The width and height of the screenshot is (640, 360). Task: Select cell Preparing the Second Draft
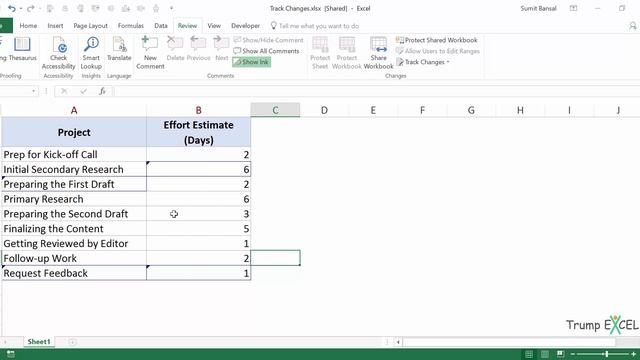(x=74, y=213)
